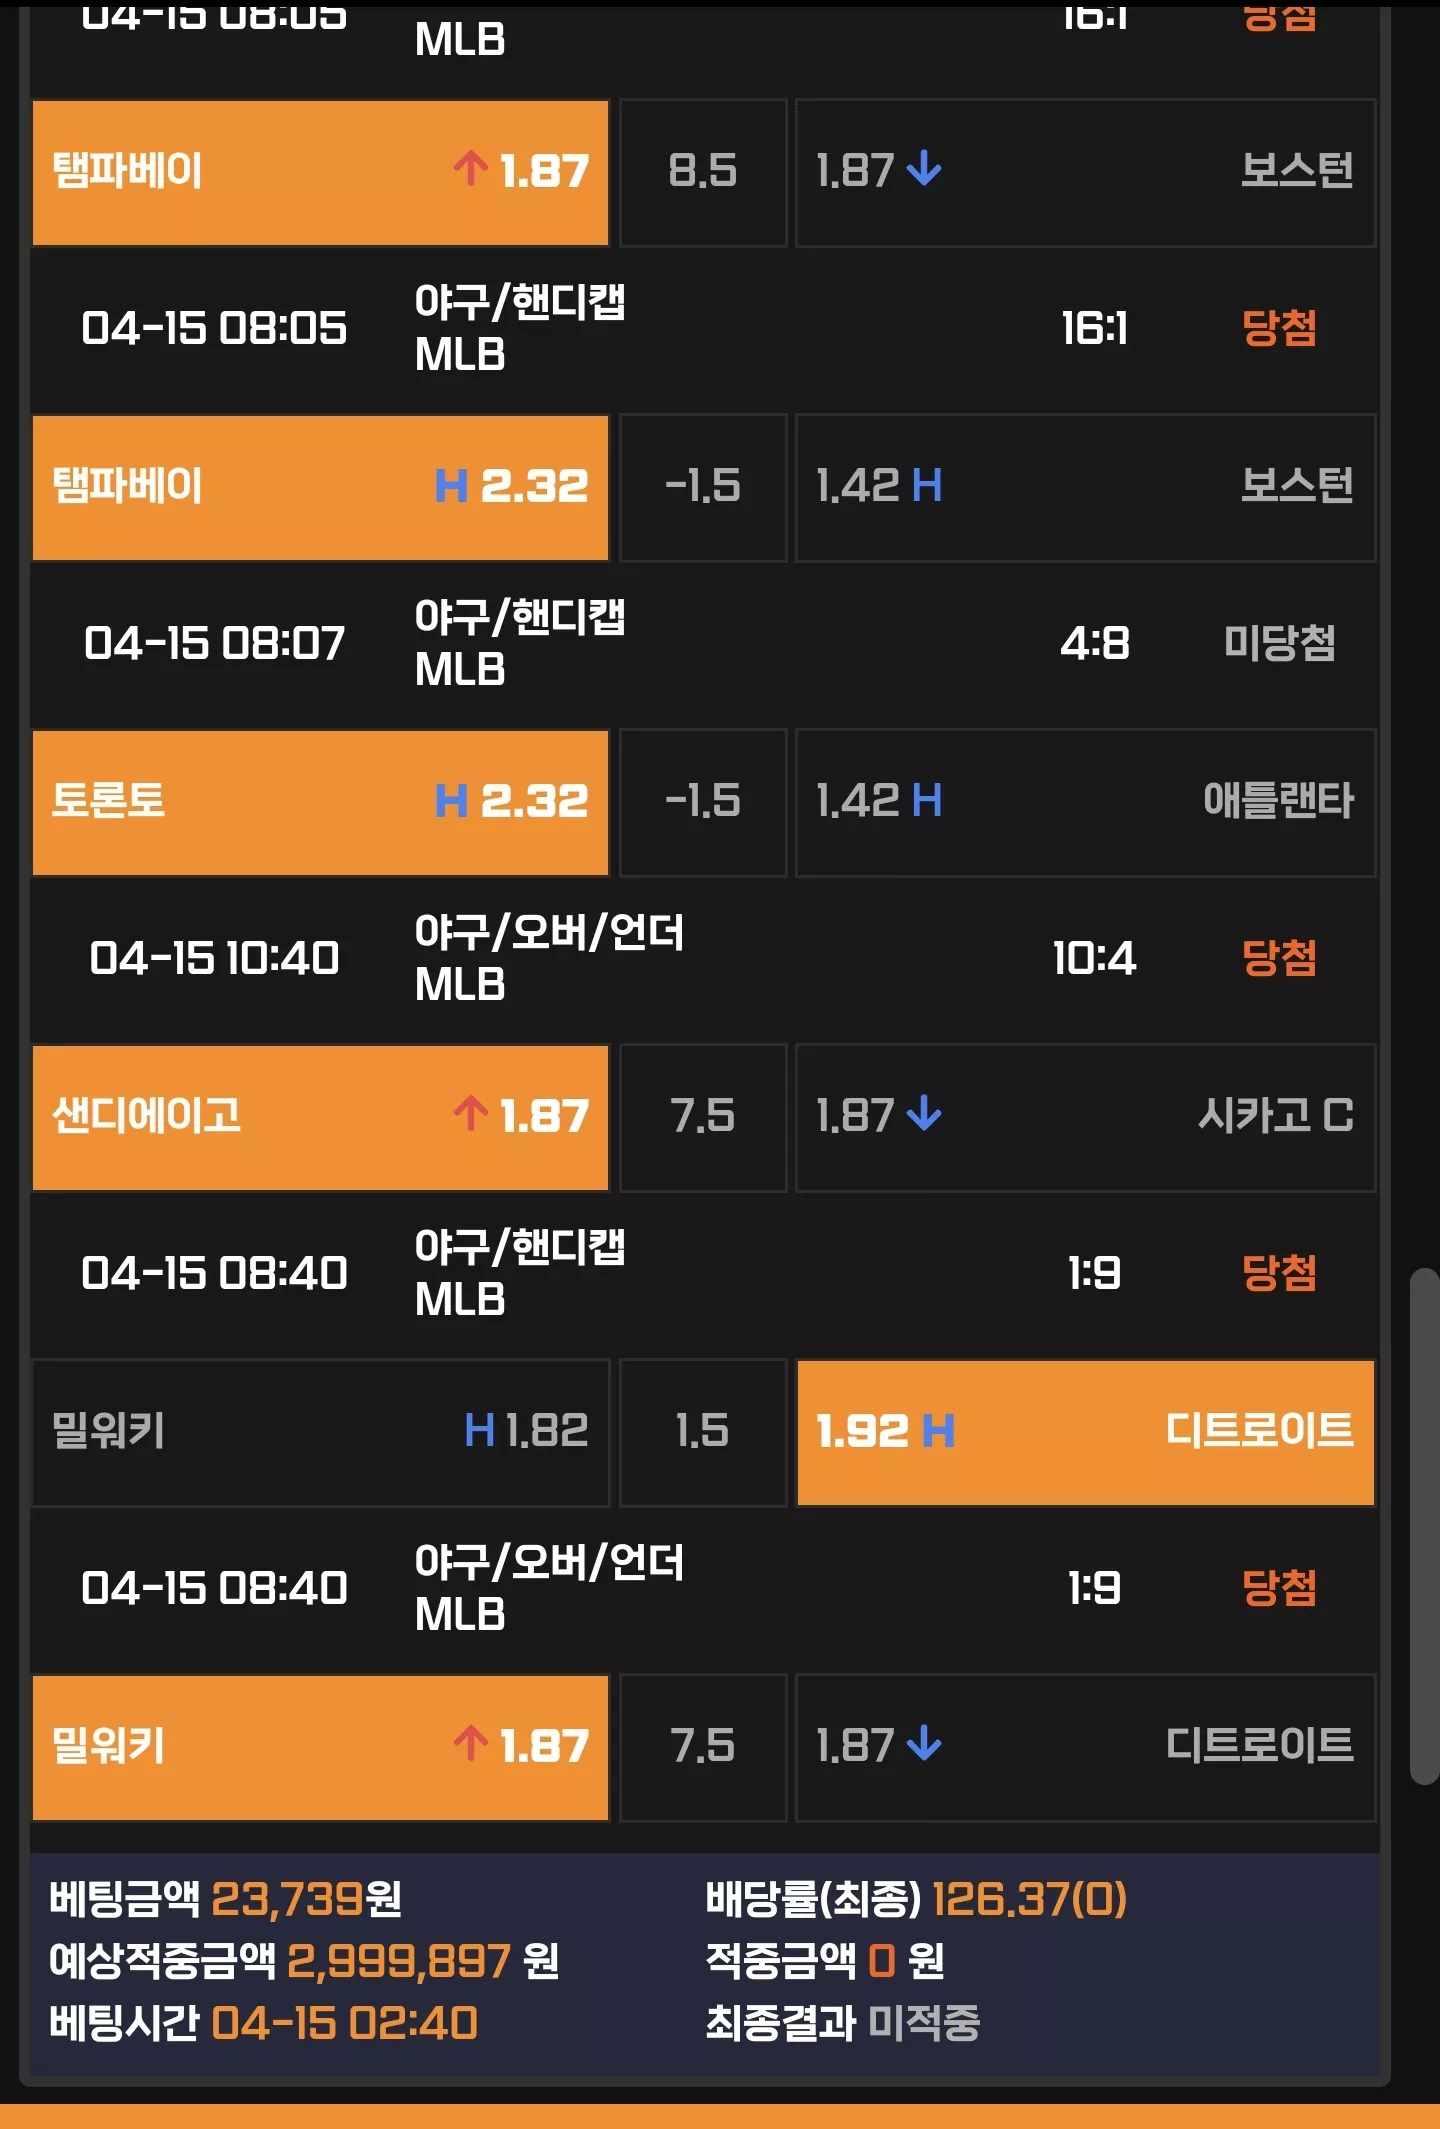Select the 탬파베이 1.87 over bet cell
The height and width of the screenshot is (2129, 1440).
point(320,172)
